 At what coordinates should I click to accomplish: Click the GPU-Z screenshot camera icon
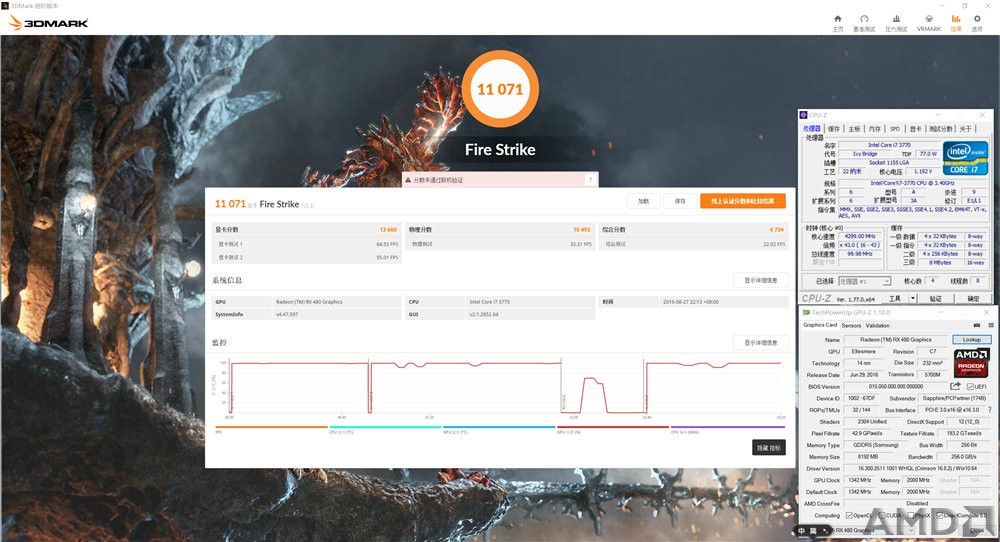click(x=976, y=325)
